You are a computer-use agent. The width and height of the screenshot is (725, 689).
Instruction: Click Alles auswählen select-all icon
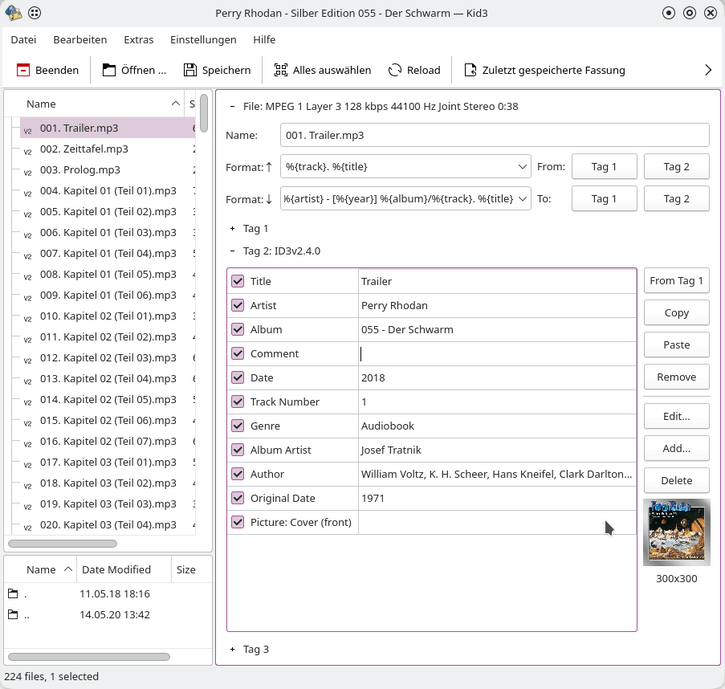pos(281,70)
